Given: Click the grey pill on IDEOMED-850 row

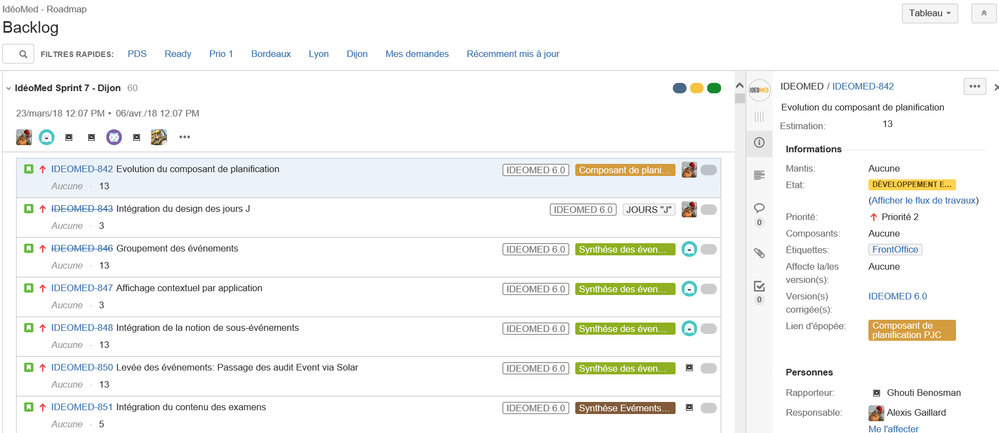Looking at the screenshot, I should (x=708, y=368).
